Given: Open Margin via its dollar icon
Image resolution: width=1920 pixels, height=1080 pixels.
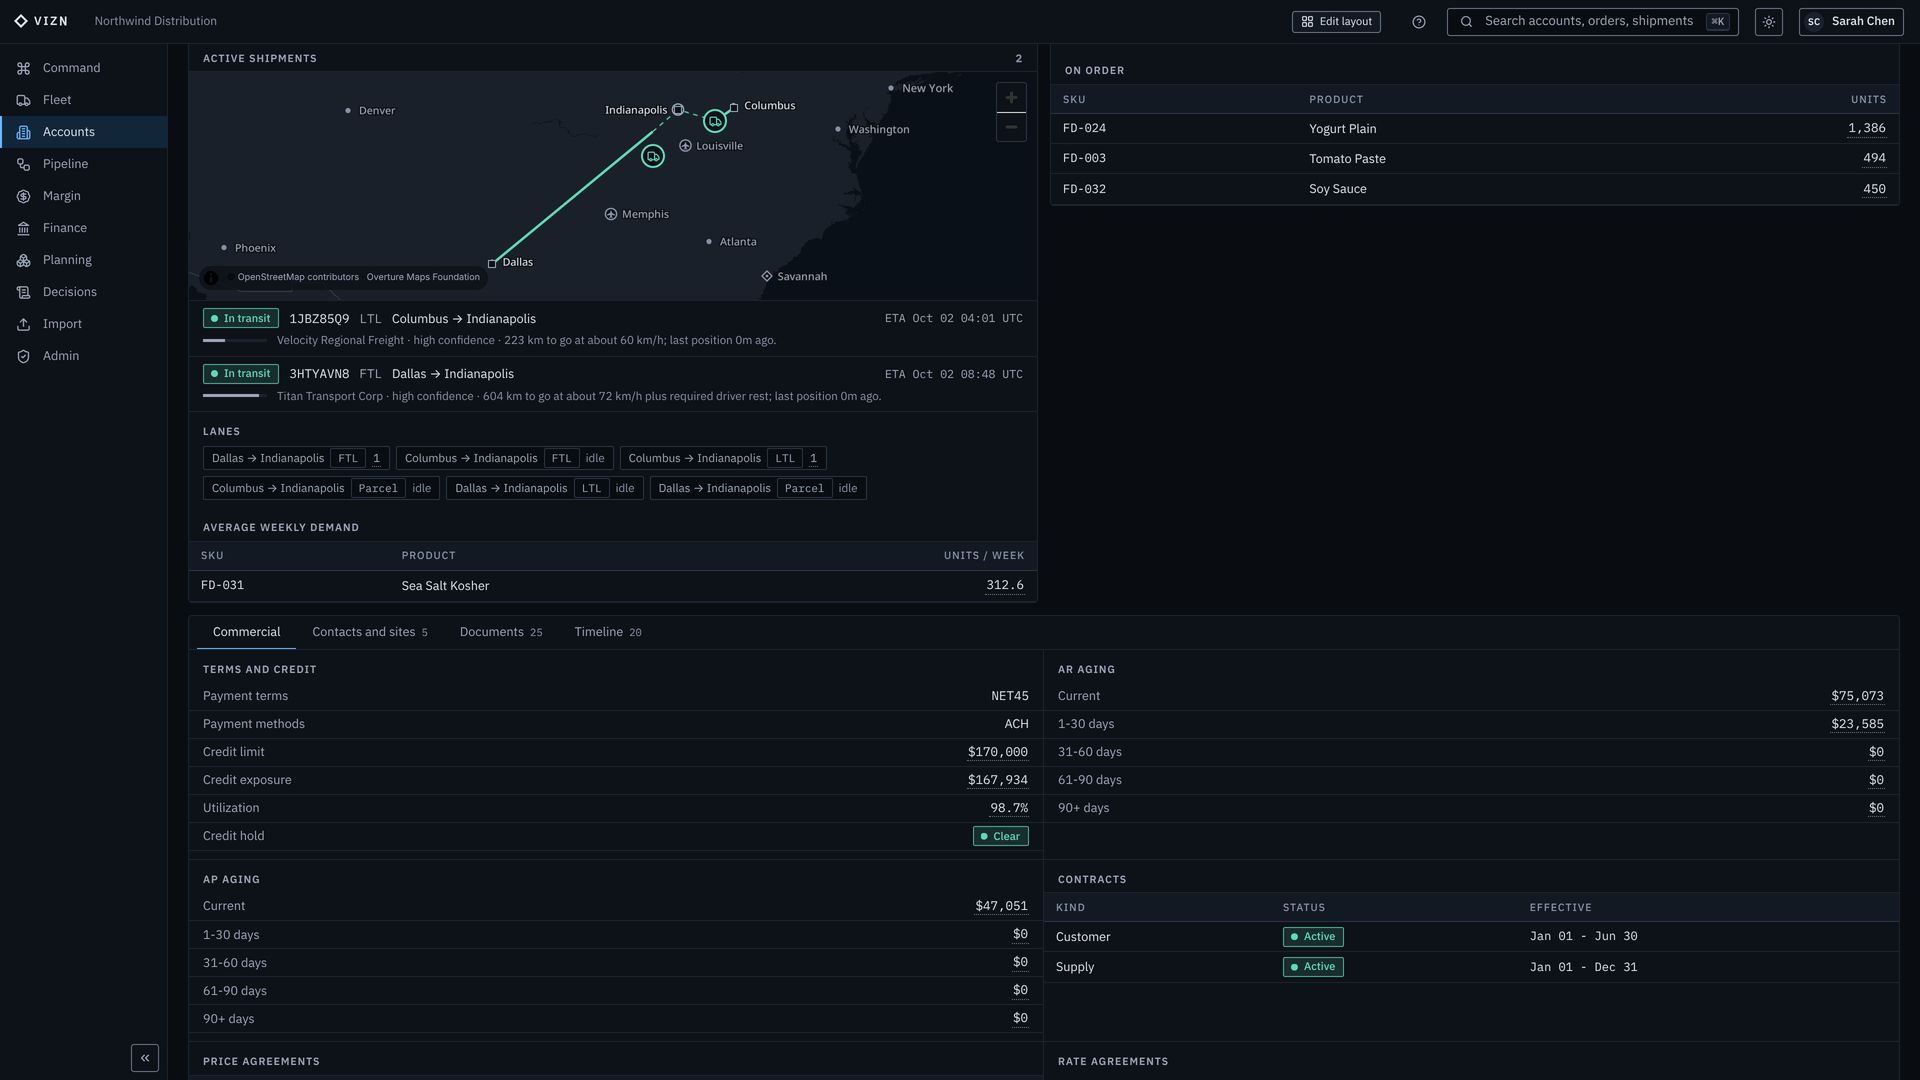Looking at the screenshot, I should point(23,196).
